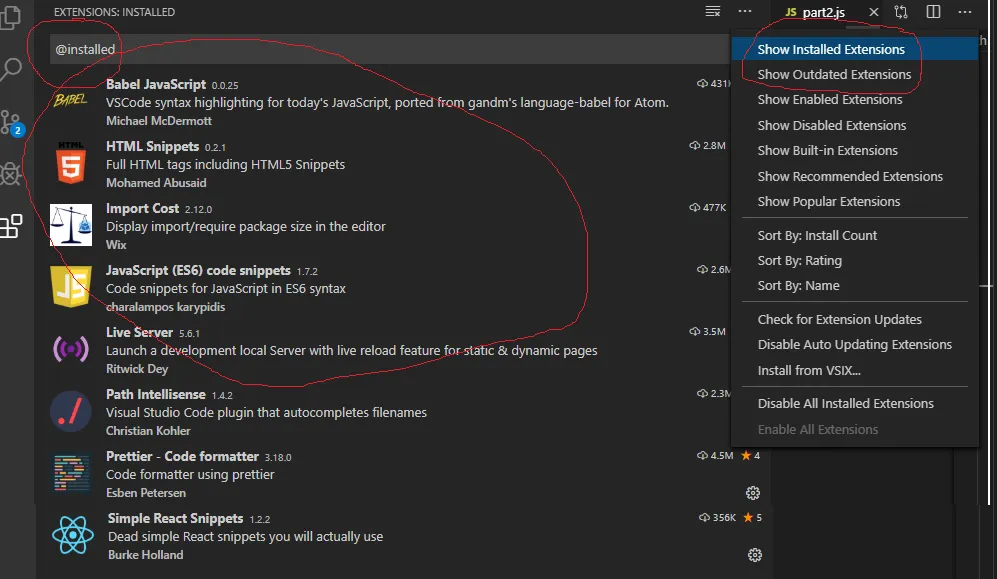Click Disable Auto Updating Extensions

[x=855, y=344]
